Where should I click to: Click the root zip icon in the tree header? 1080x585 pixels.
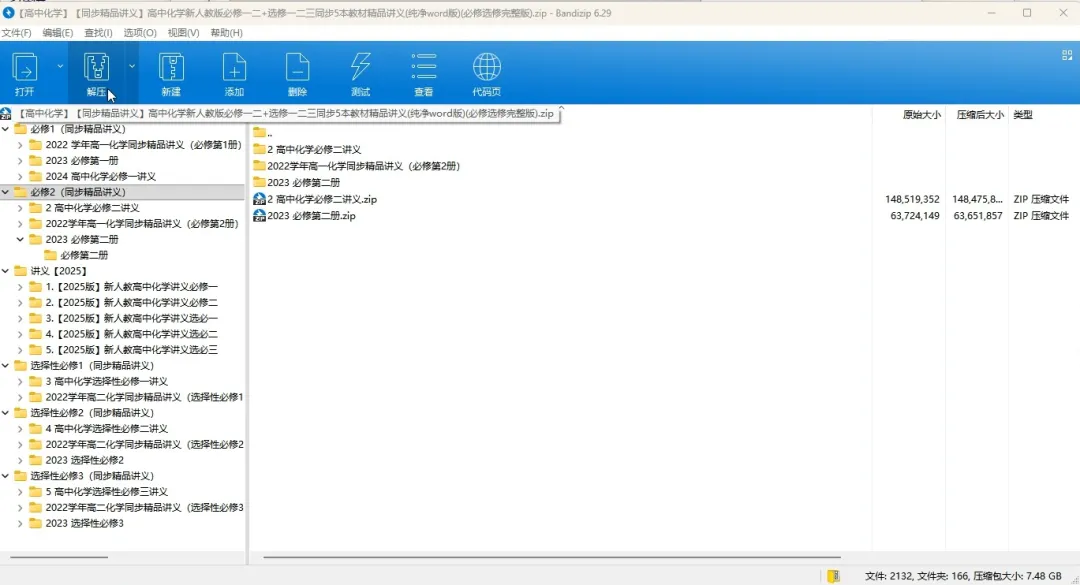(x=6, y=114)
